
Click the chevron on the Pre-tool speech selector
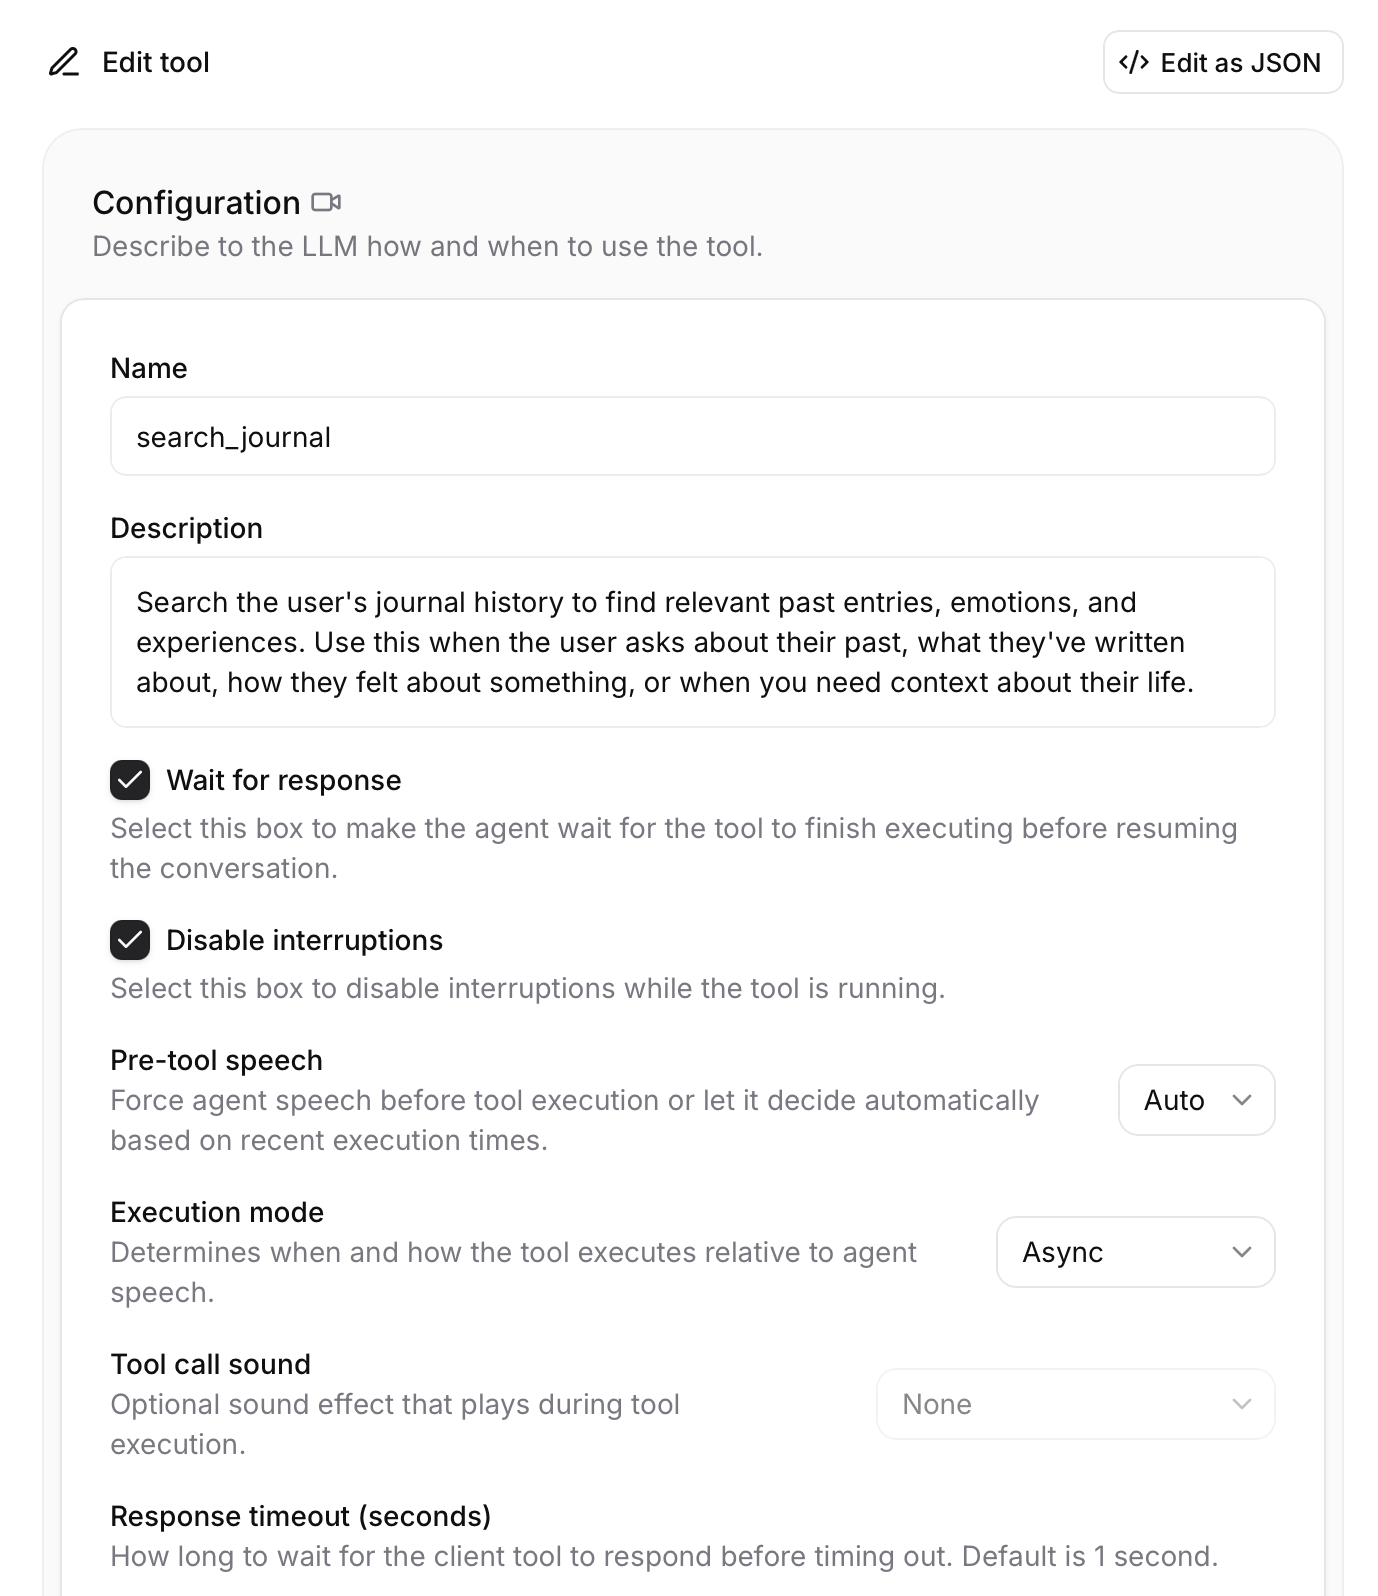pyautogui.click(x=1243, y=1100)
